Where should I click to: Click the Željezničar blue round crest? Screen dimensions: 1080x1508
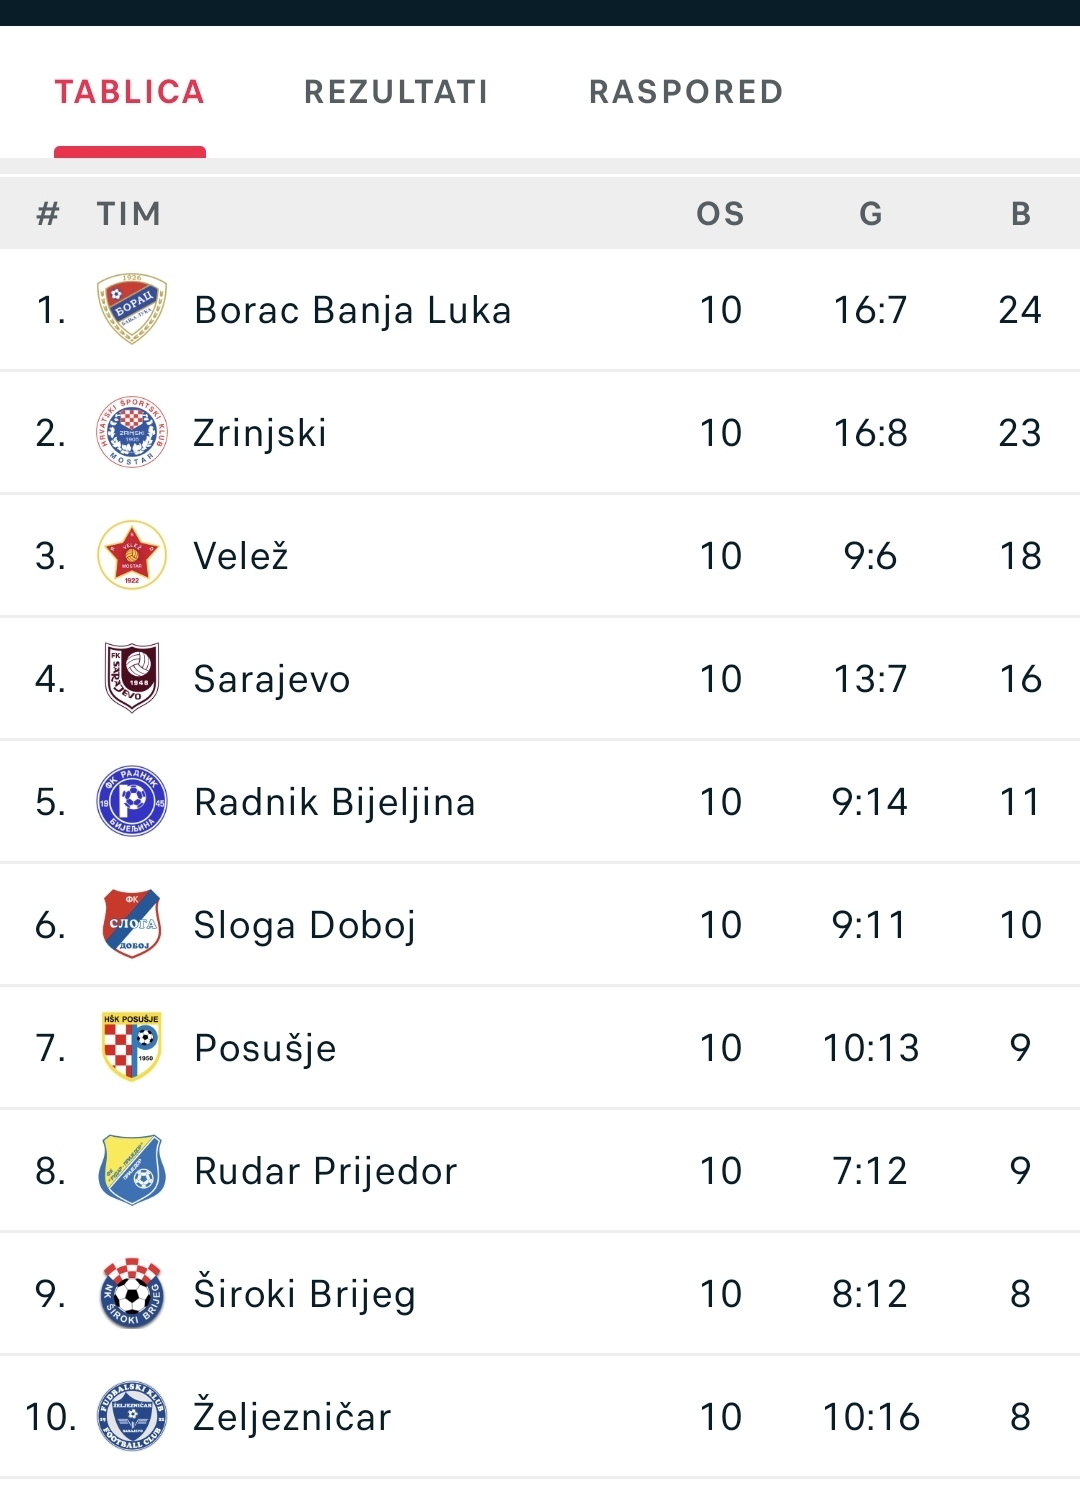pos(132,1416)
